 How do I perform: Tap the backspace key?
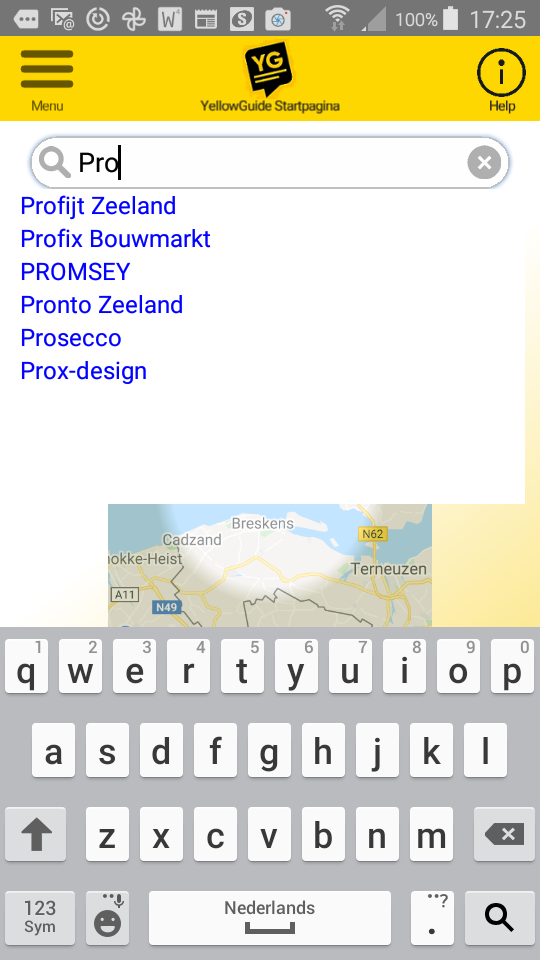[x=504, y=834]
